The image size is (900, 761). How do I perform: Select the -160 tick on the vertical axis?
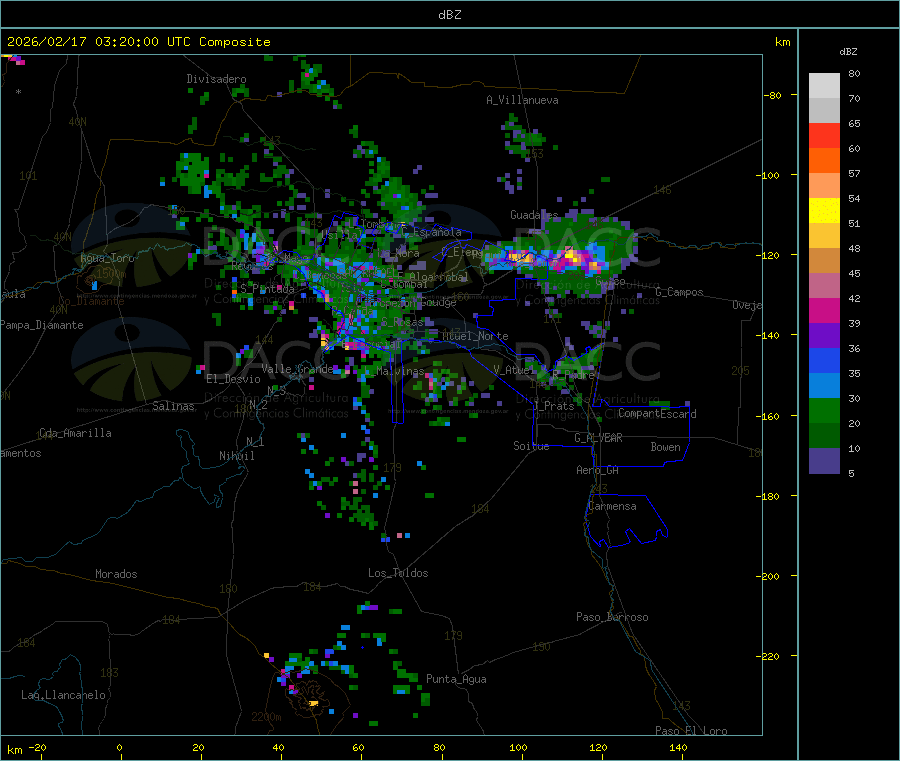tap(770, 416)
